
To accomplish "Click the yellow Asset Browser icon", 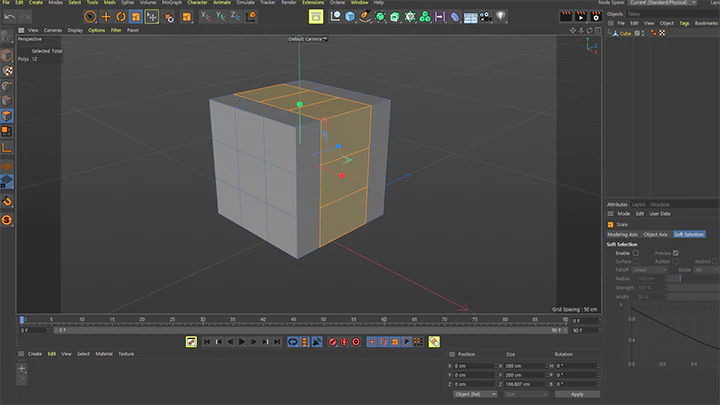I will [x=316, y=17].
